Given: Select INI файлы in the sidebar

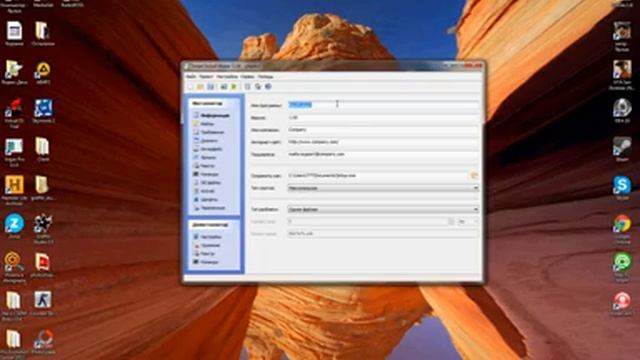Looking at the screenshot, I should (207, 182).
